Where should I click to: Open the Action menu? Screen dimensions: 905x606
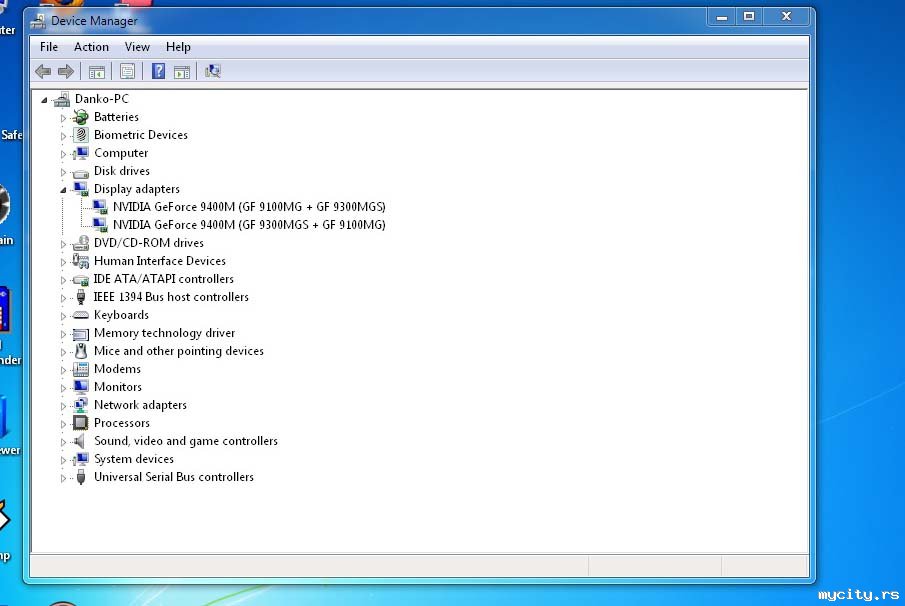coord(91,47)
